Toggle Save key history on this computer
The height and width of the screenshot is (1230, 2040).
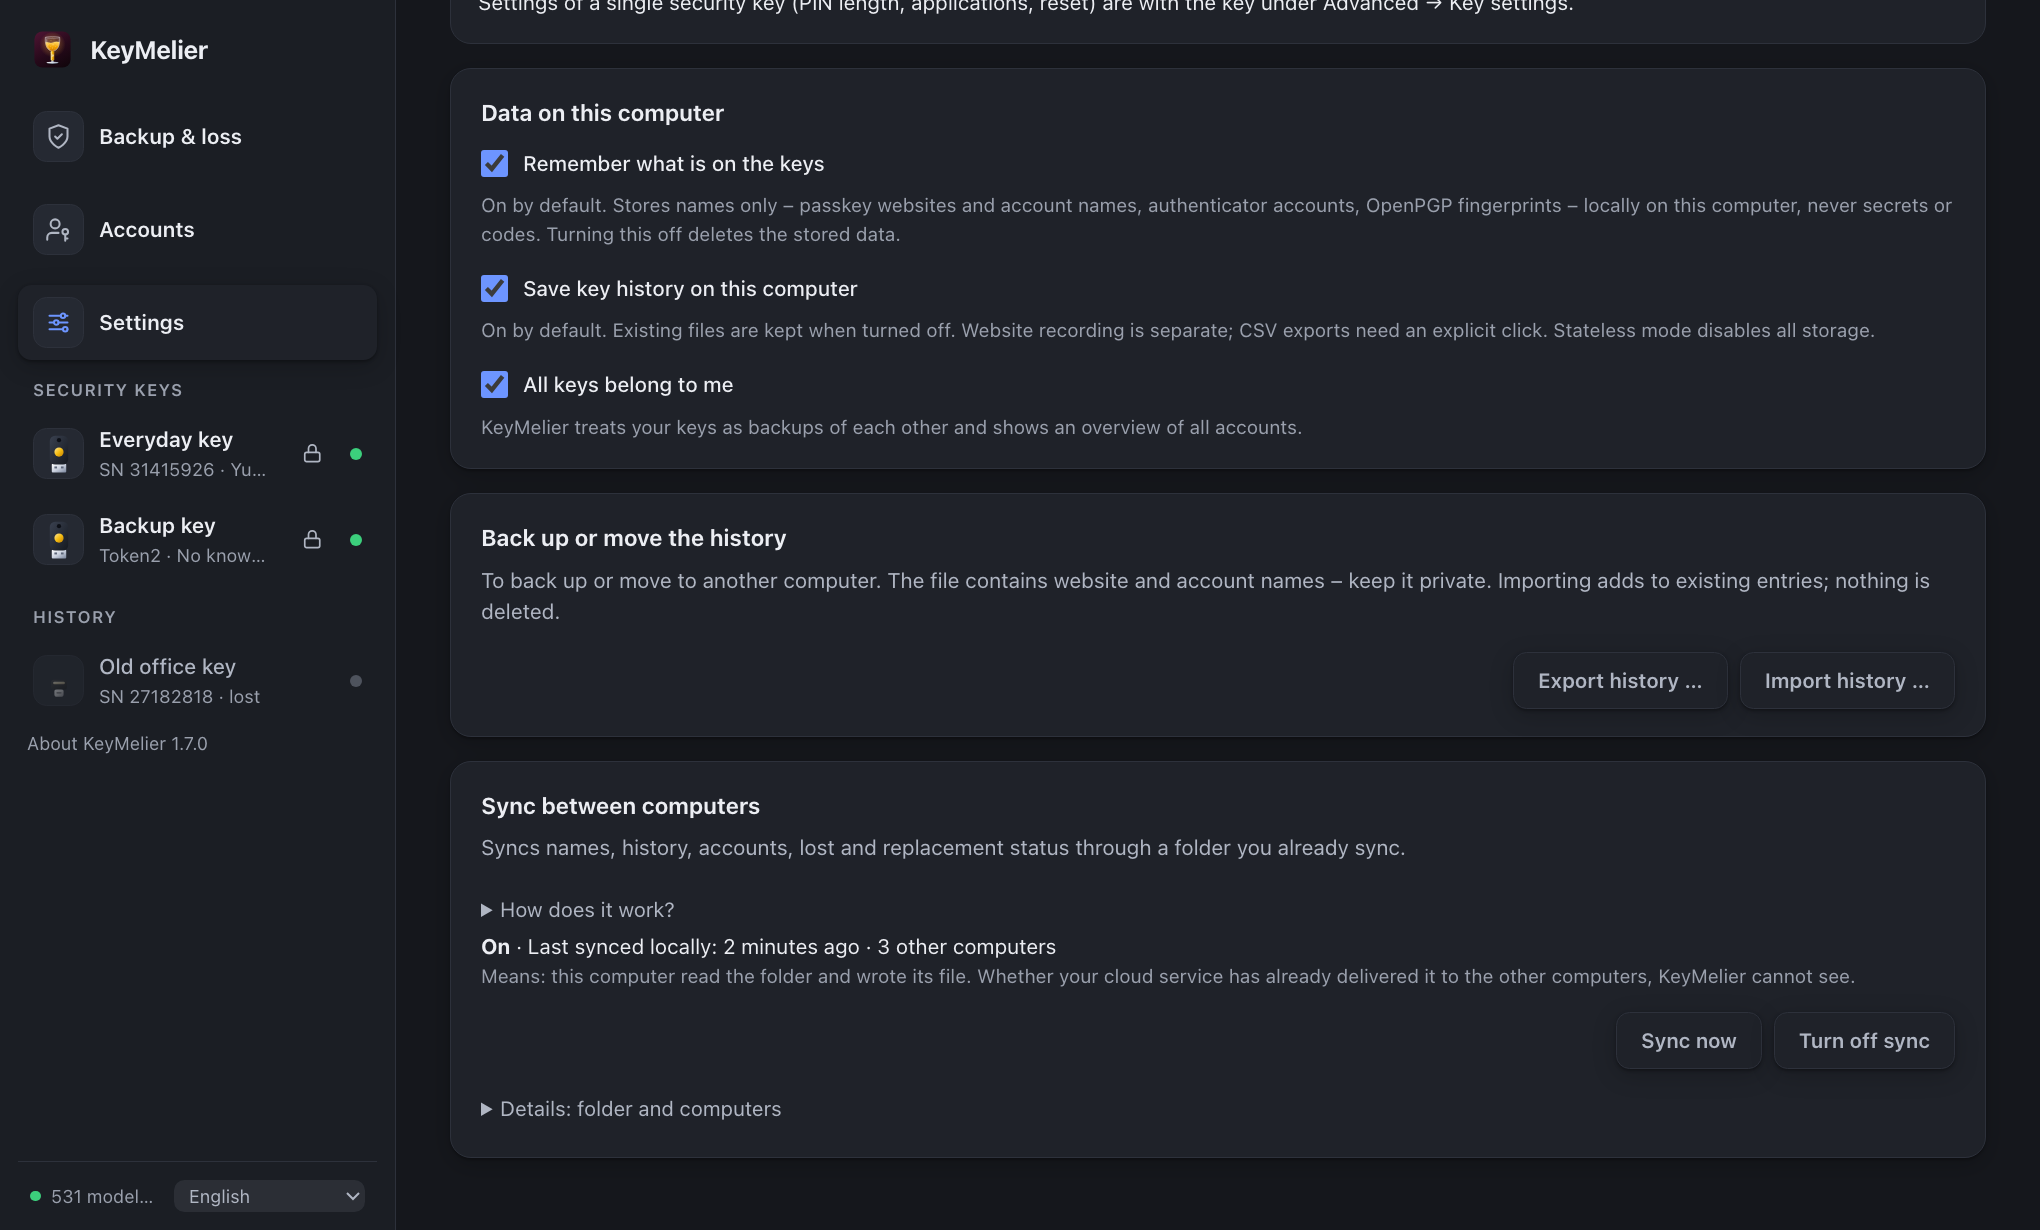point(494,289)
